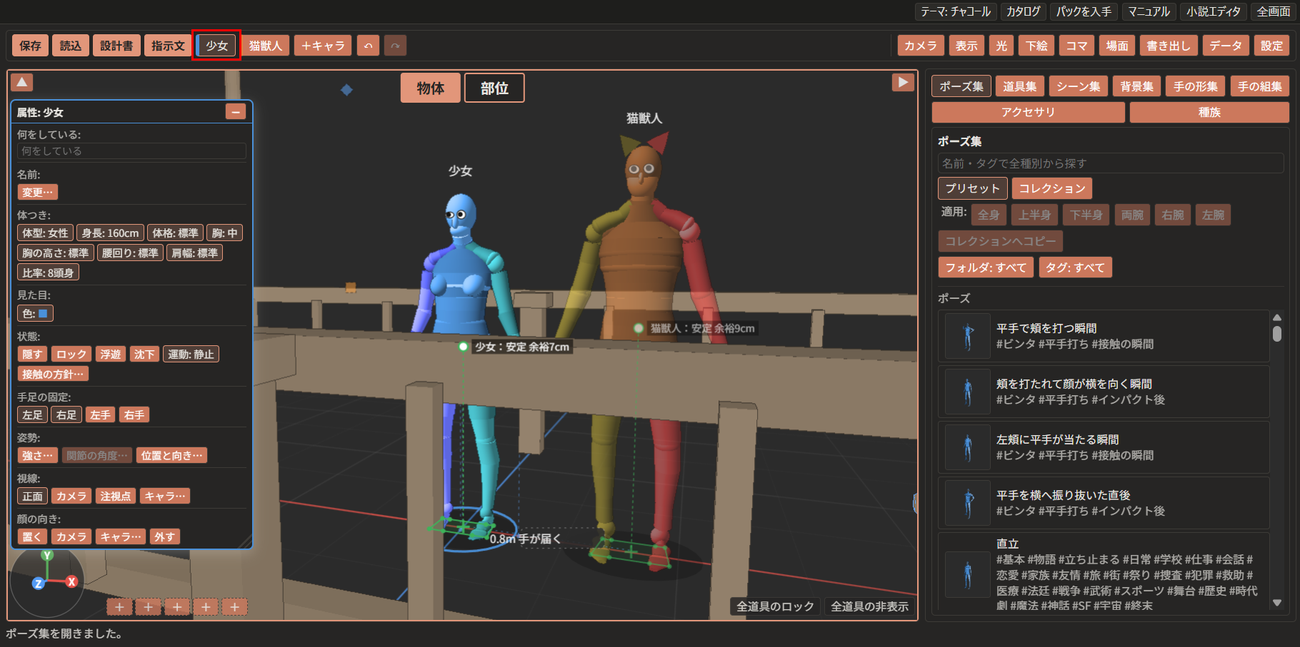Toggle 隠す to hide the character
Viewport: 1300px width, 647px height.
33,354
